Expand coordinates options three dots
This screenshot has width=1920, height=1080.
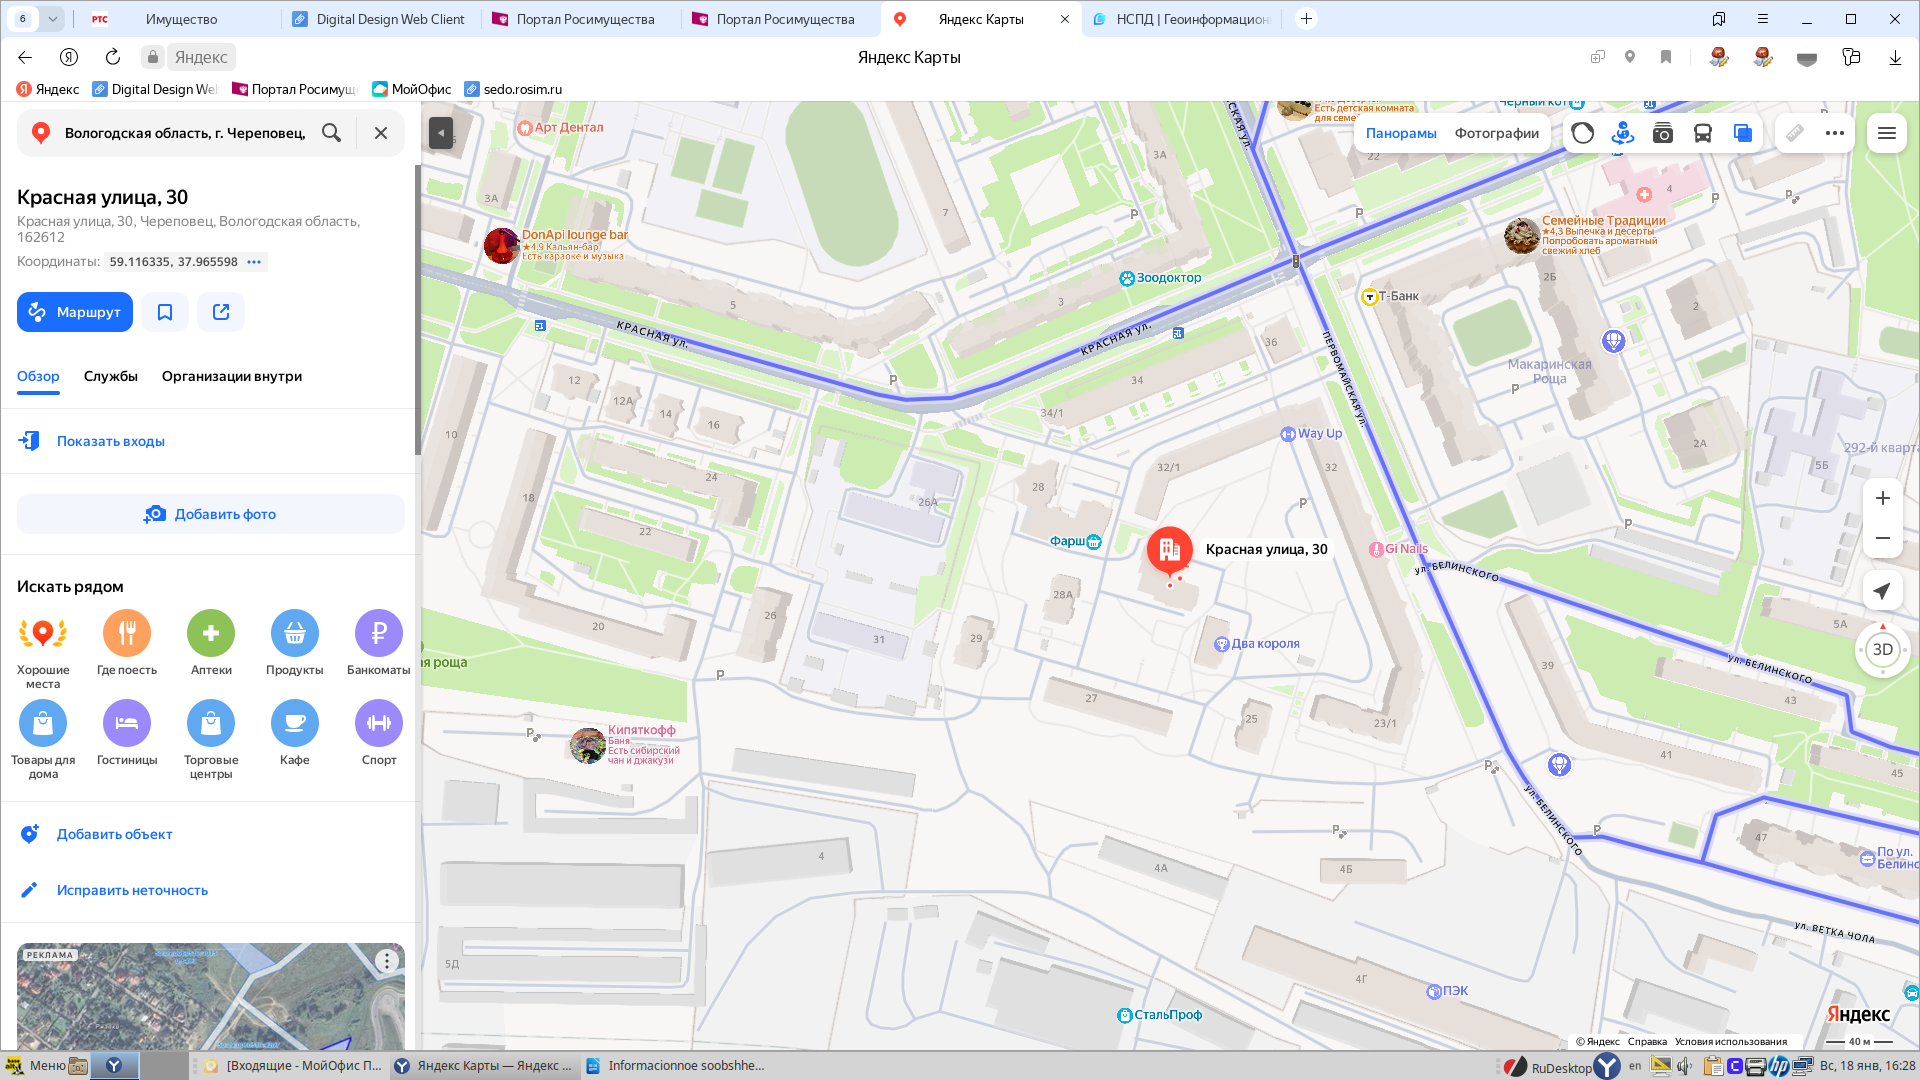(x=254, y=262)
